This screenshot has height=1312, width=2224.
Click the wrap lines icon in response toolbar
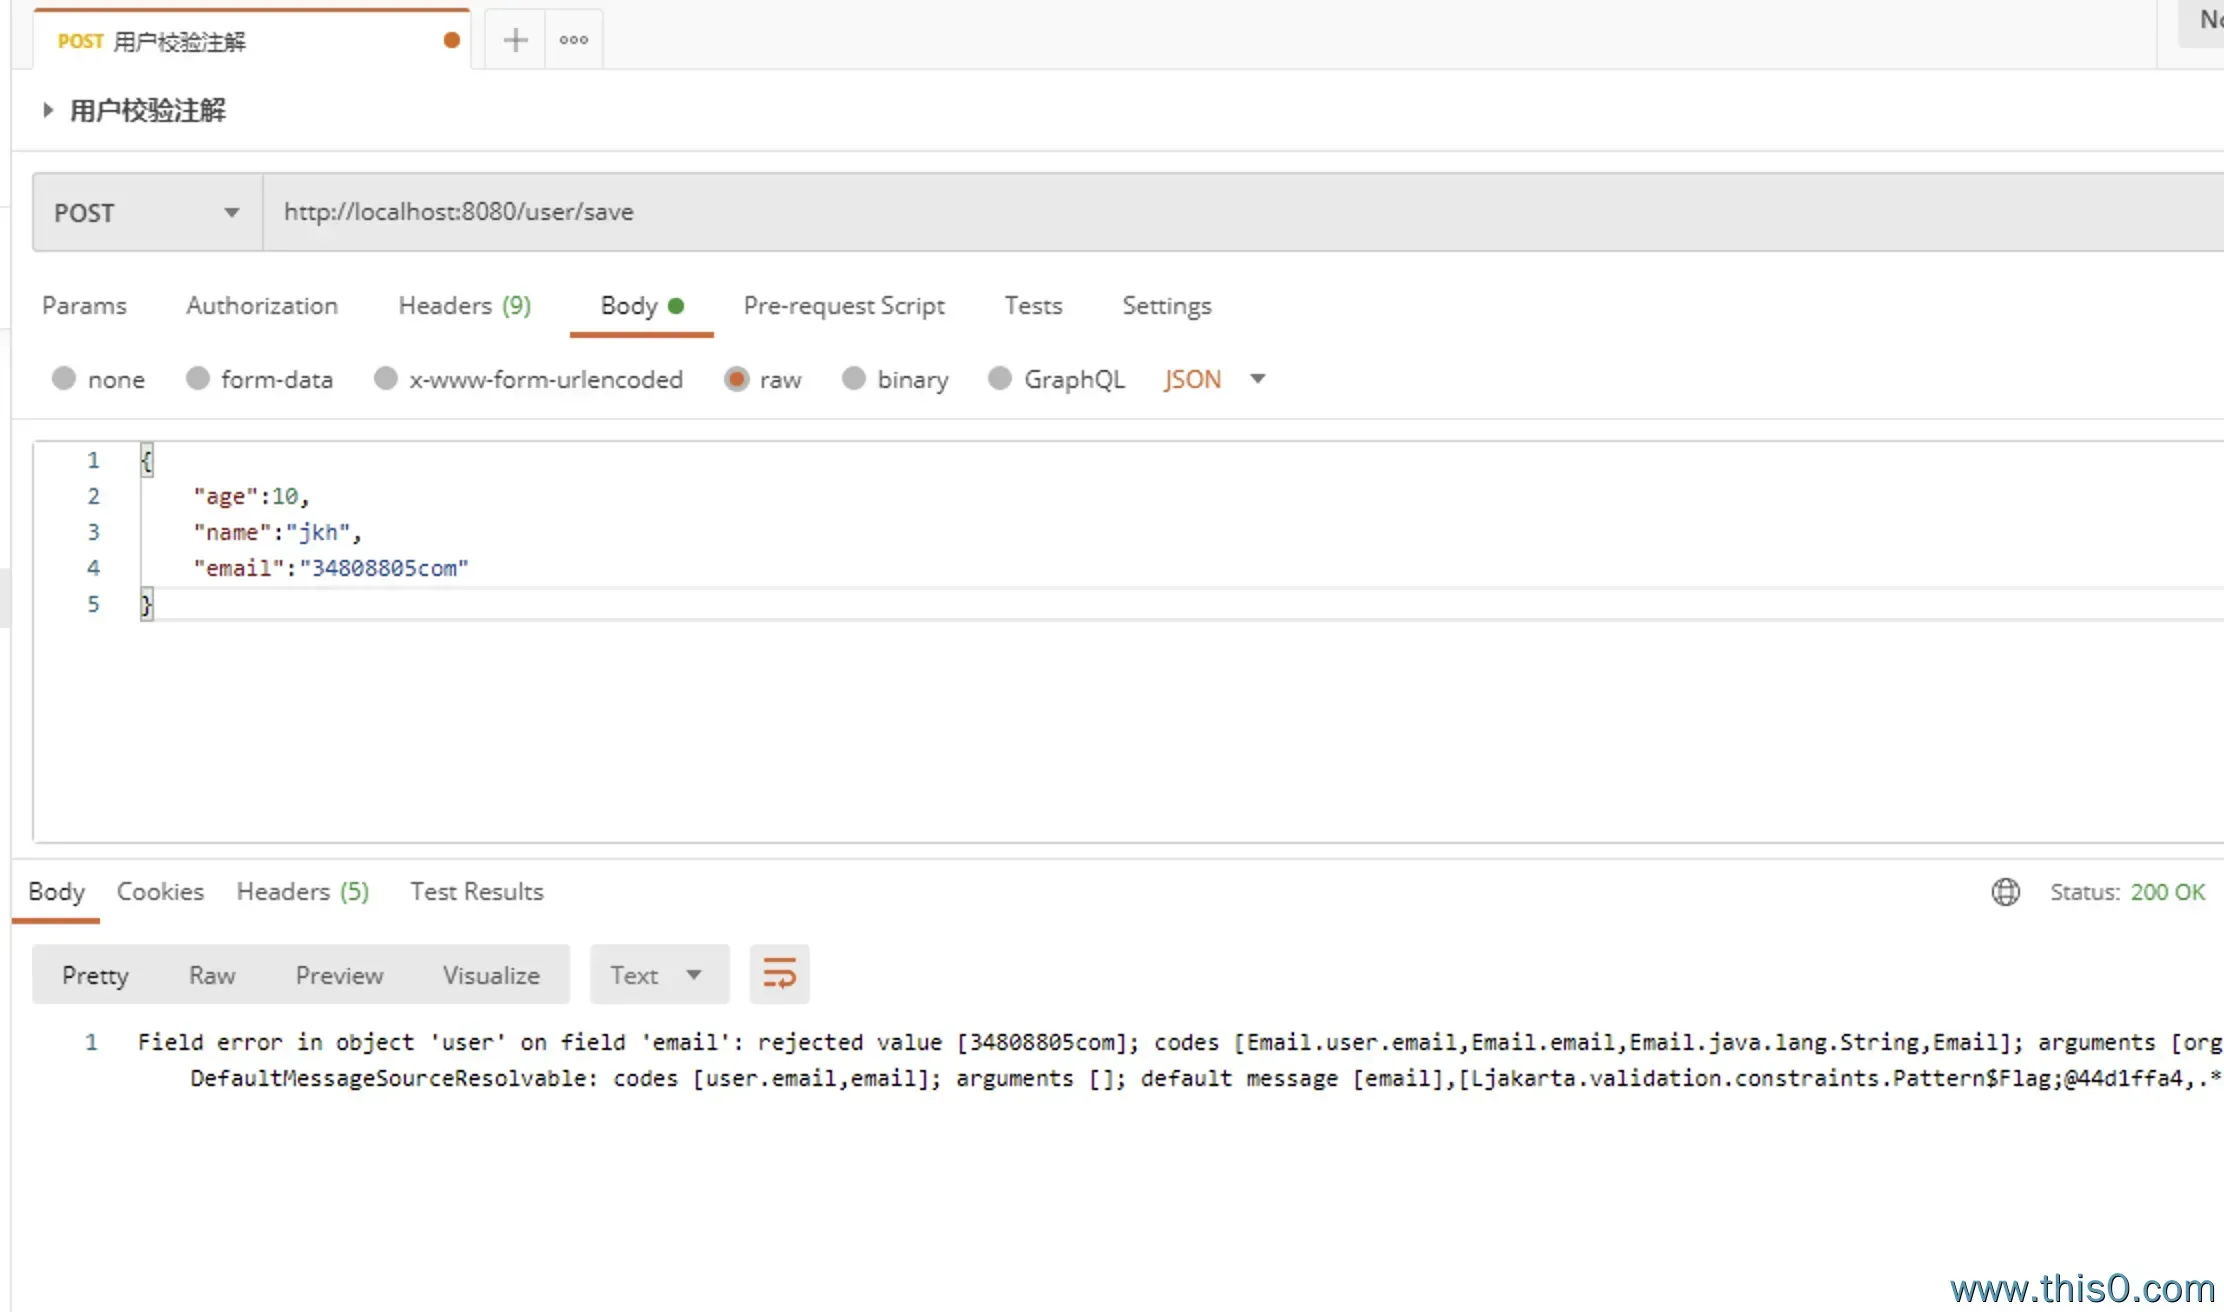[x=779, y=974]
